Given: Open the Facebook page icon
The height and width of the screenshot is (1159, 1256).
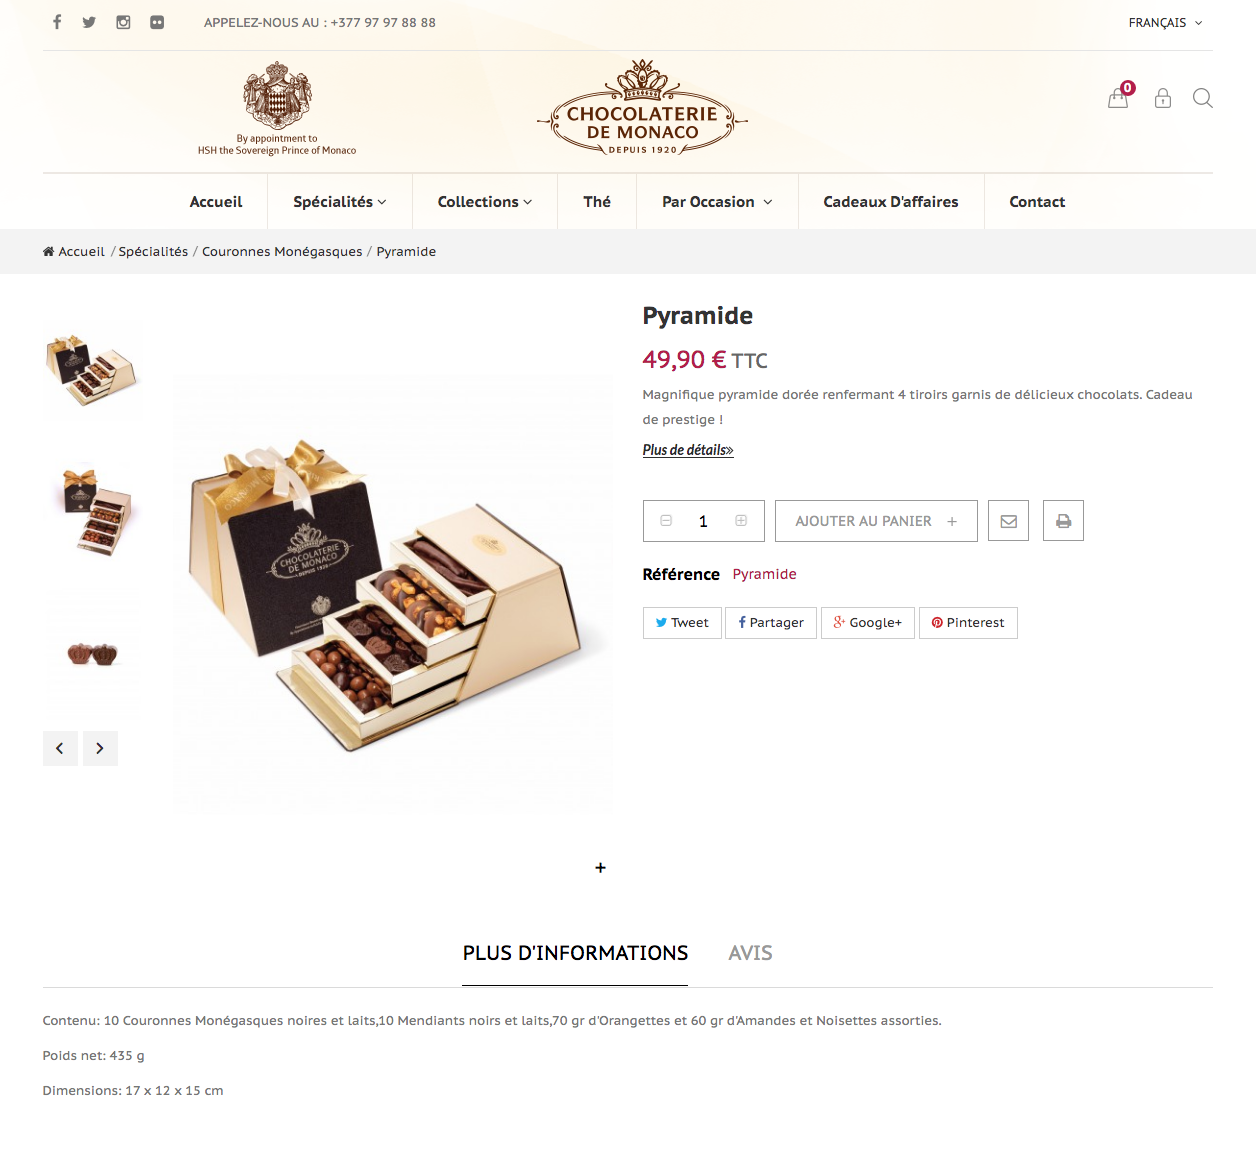Looking at the screenshot, I should pos(57,22).
